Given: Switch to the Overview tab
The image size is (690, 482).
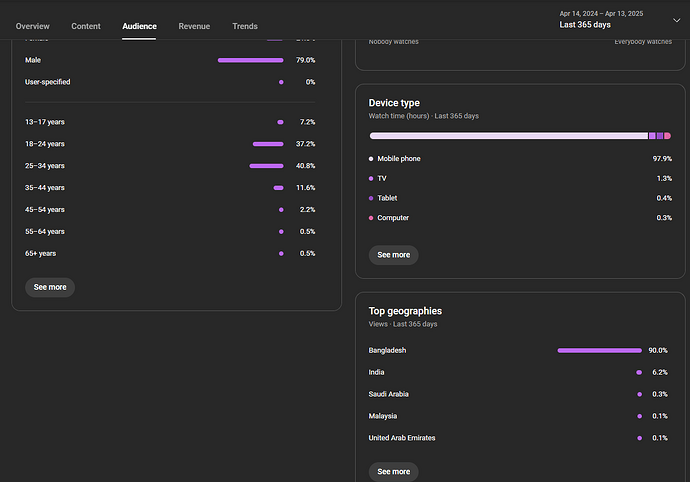Looking at the screenshot, I should pos(33,26).
